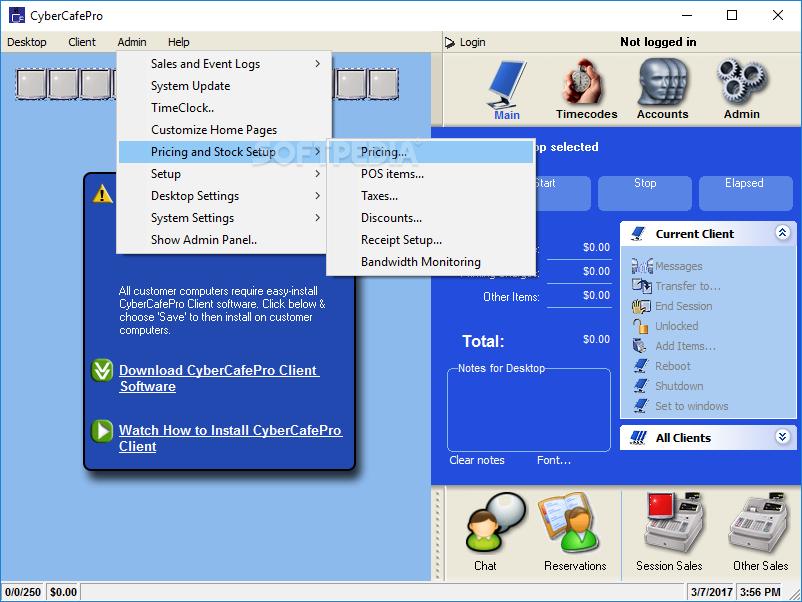Click the Unlocked padlock icon
The width and height of the screenshot is (802, 602).
coord(640,326)
